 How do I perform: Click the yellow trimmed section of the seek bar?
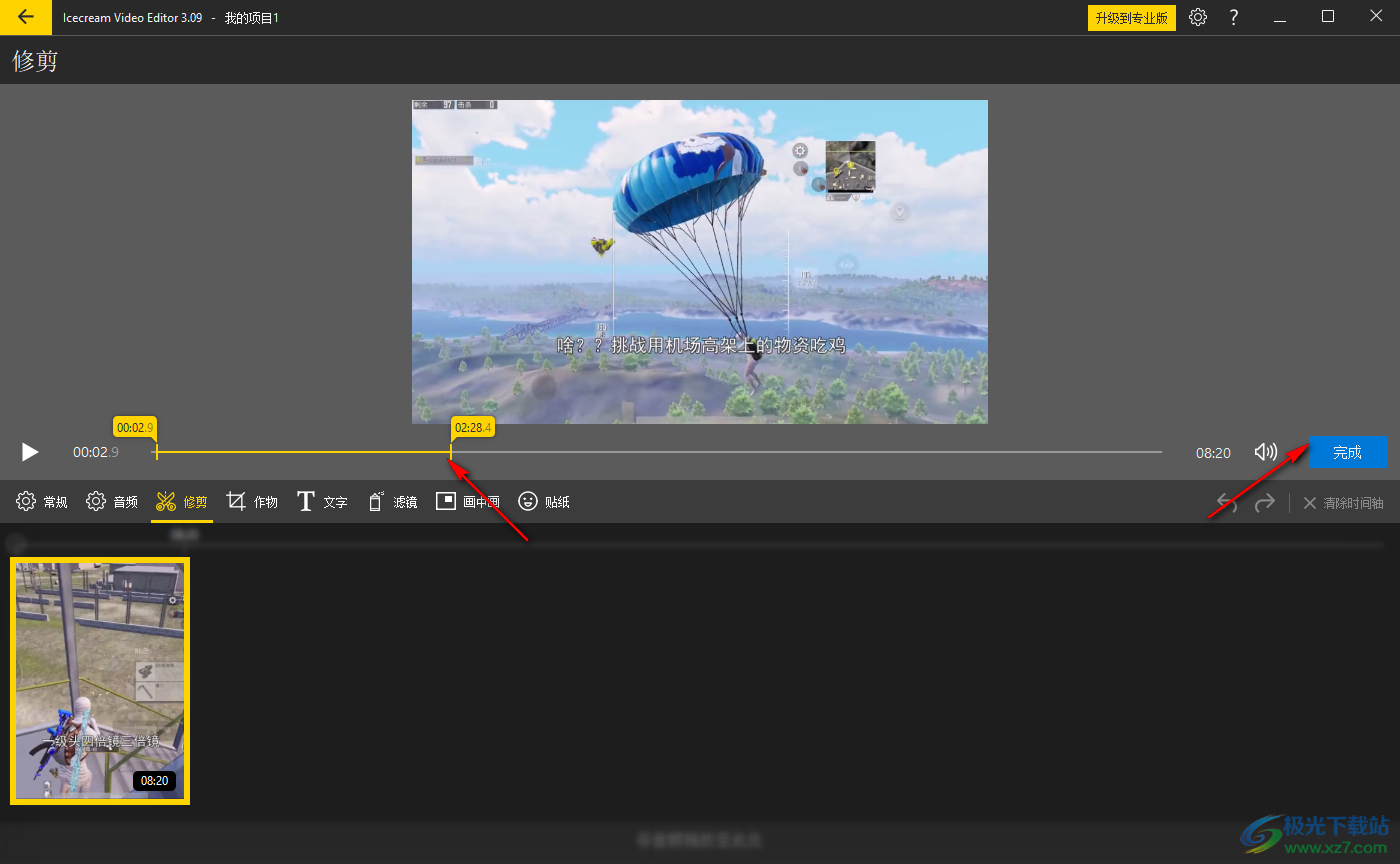pyautogui.click(x=303, y=452)
